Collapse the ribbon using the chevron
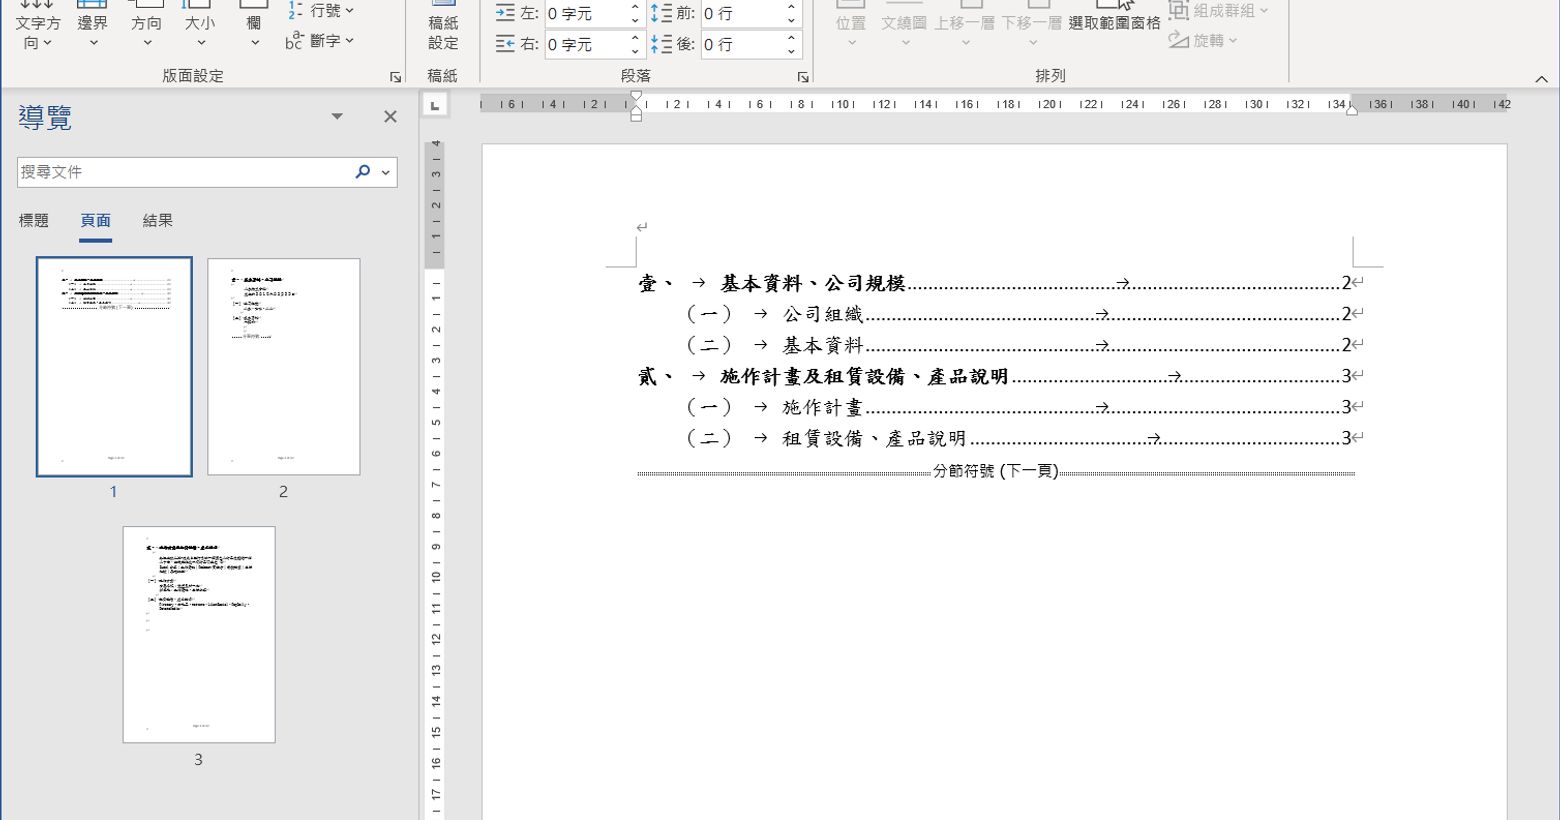The width and height of the screenshot is (1560, 820). (x=1541, y=79)
